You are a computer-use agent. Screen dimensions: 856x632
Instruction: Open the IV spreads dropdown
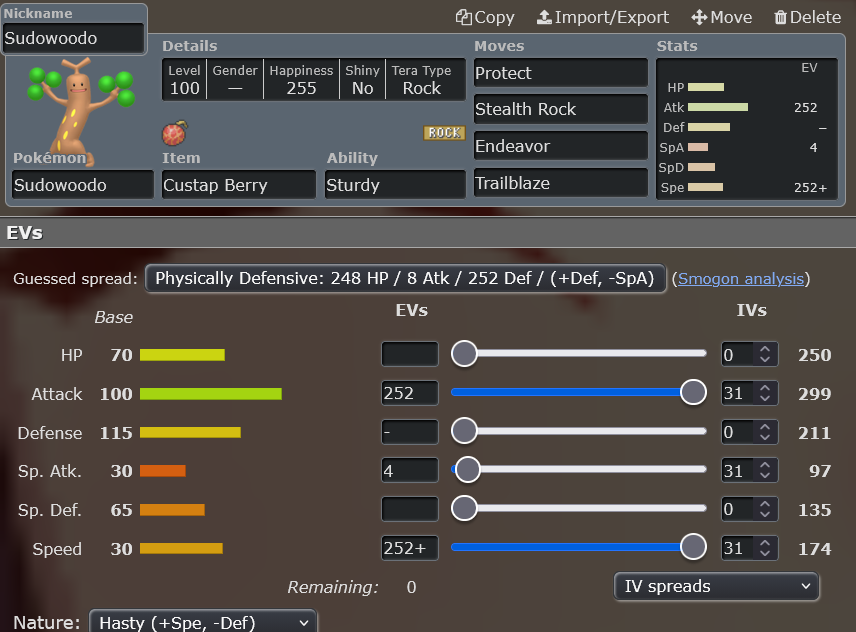tap(716, 586)
